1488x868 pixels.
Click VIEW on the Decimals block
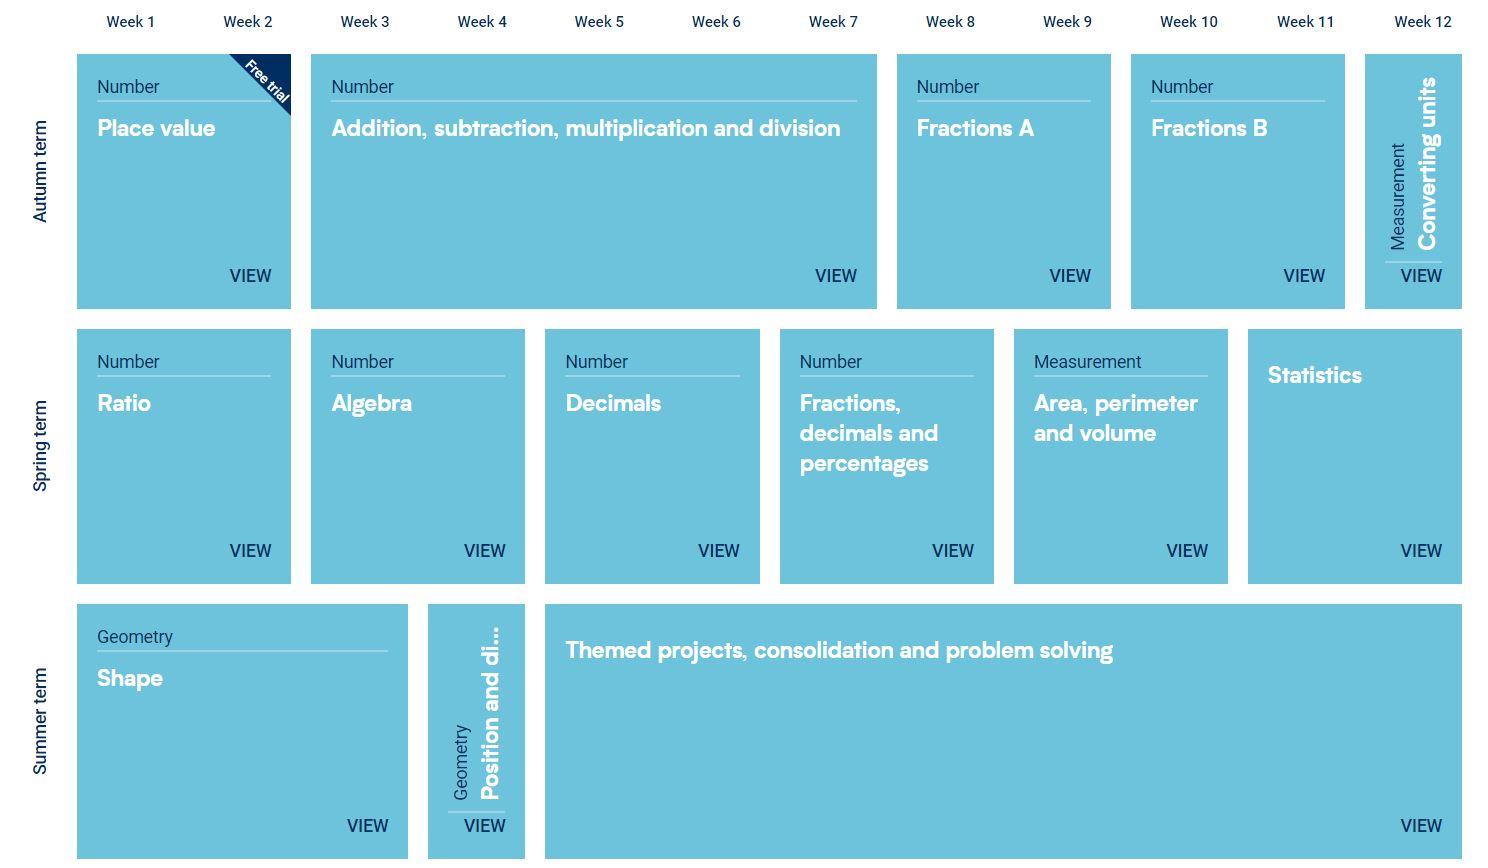pyautogui.click(x=718, y=551)
